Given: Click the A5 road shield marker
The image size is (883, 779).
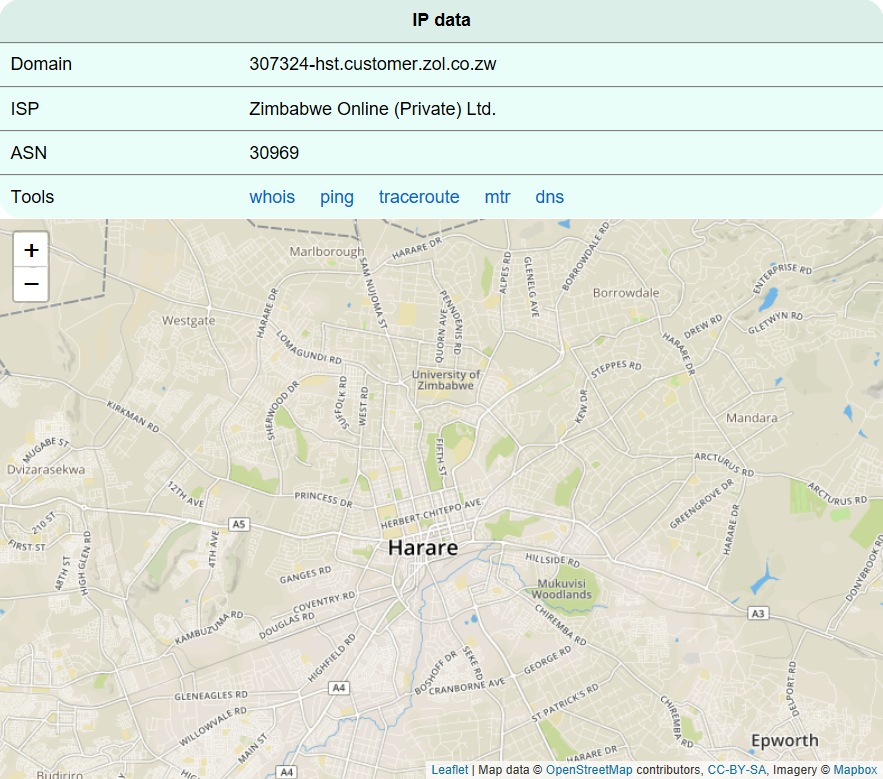Looking at the screenshot, I should click(x=239, y=524).
